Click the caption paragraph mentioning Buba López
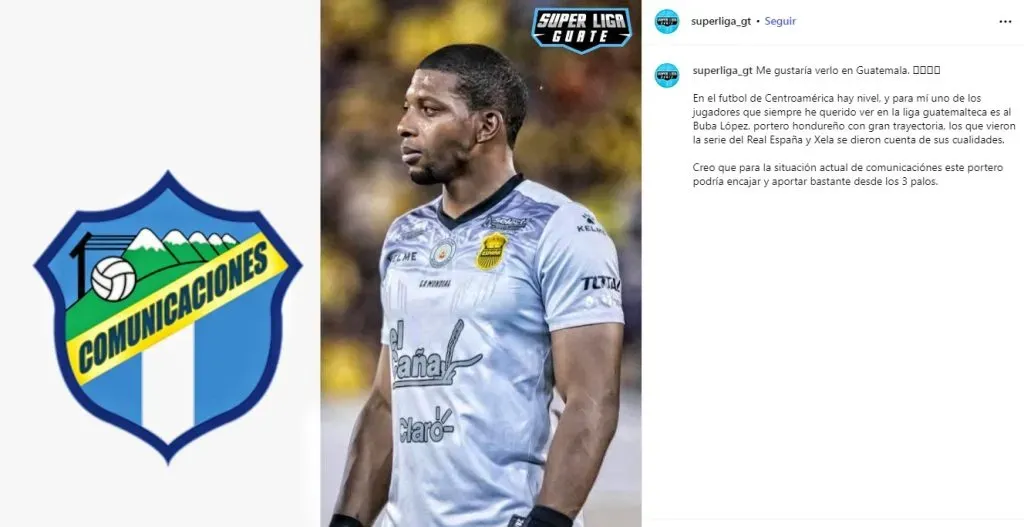 (x=854, y=120)
